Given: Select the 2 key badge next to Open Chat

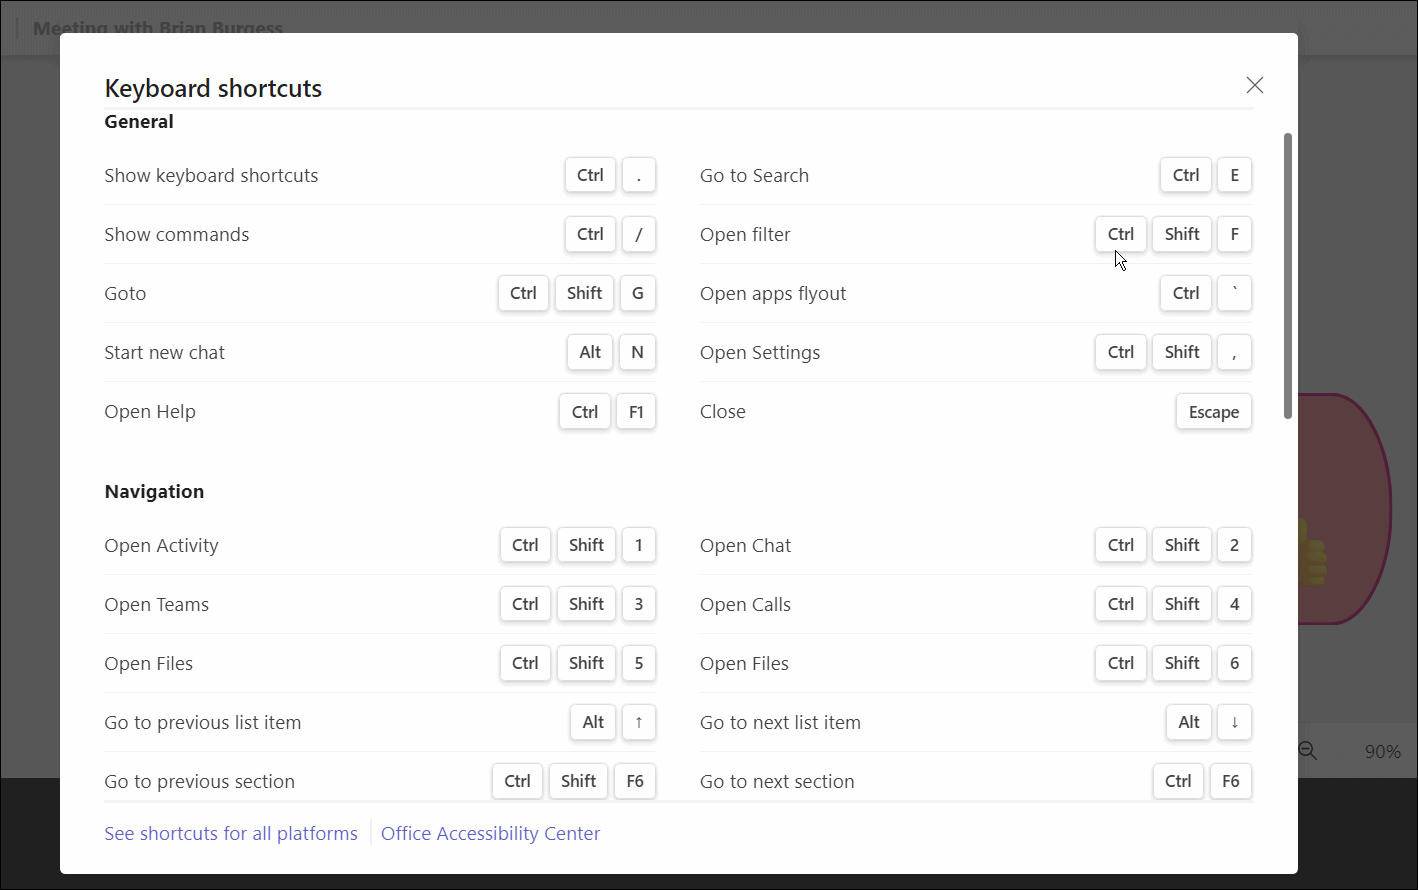Looking at the screenshot, I should (x=1234, y=545).
